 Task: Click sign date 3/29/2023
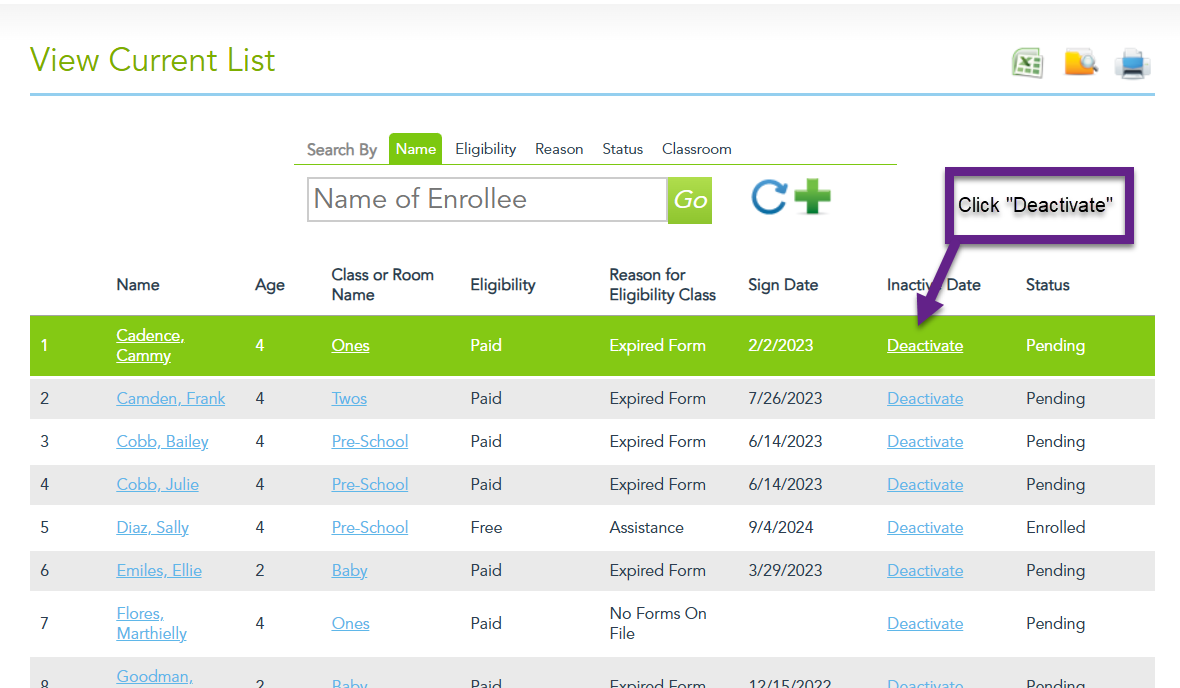[785, 570]
